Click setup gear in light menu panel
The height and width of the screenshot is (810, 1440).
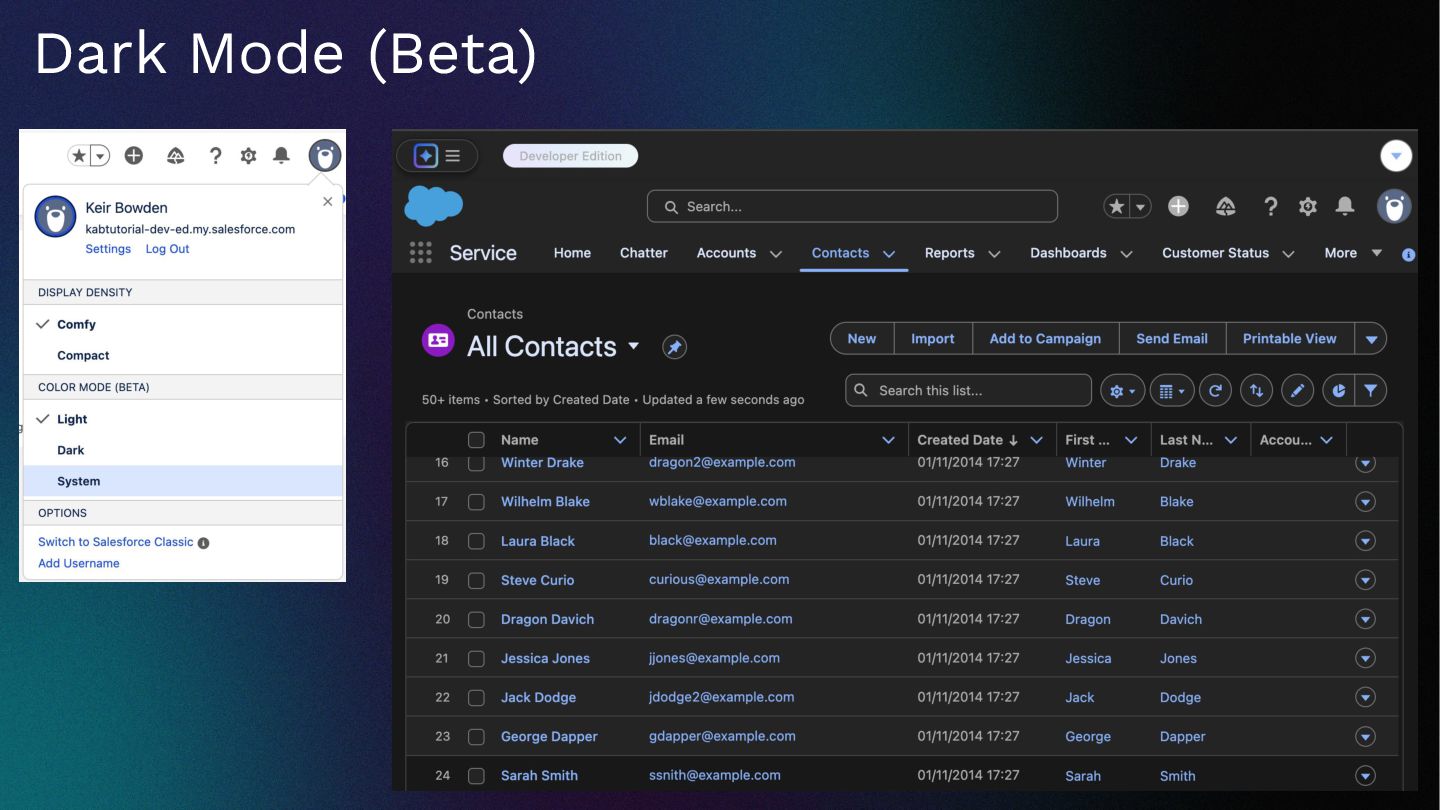coord(248,155)
